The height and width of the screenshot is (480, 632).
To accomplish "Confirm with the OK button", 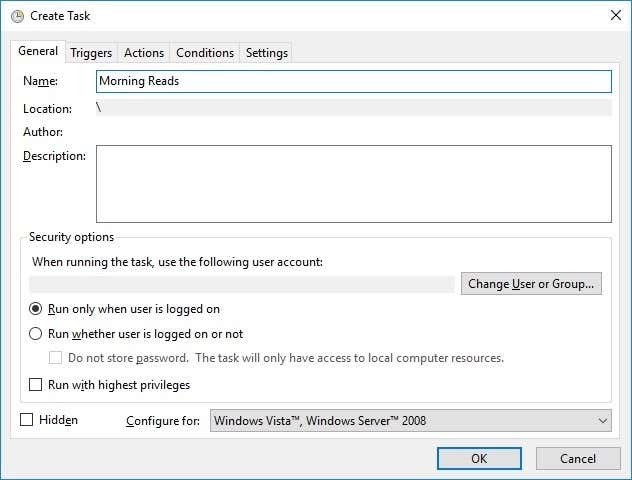I will [479, 459].
